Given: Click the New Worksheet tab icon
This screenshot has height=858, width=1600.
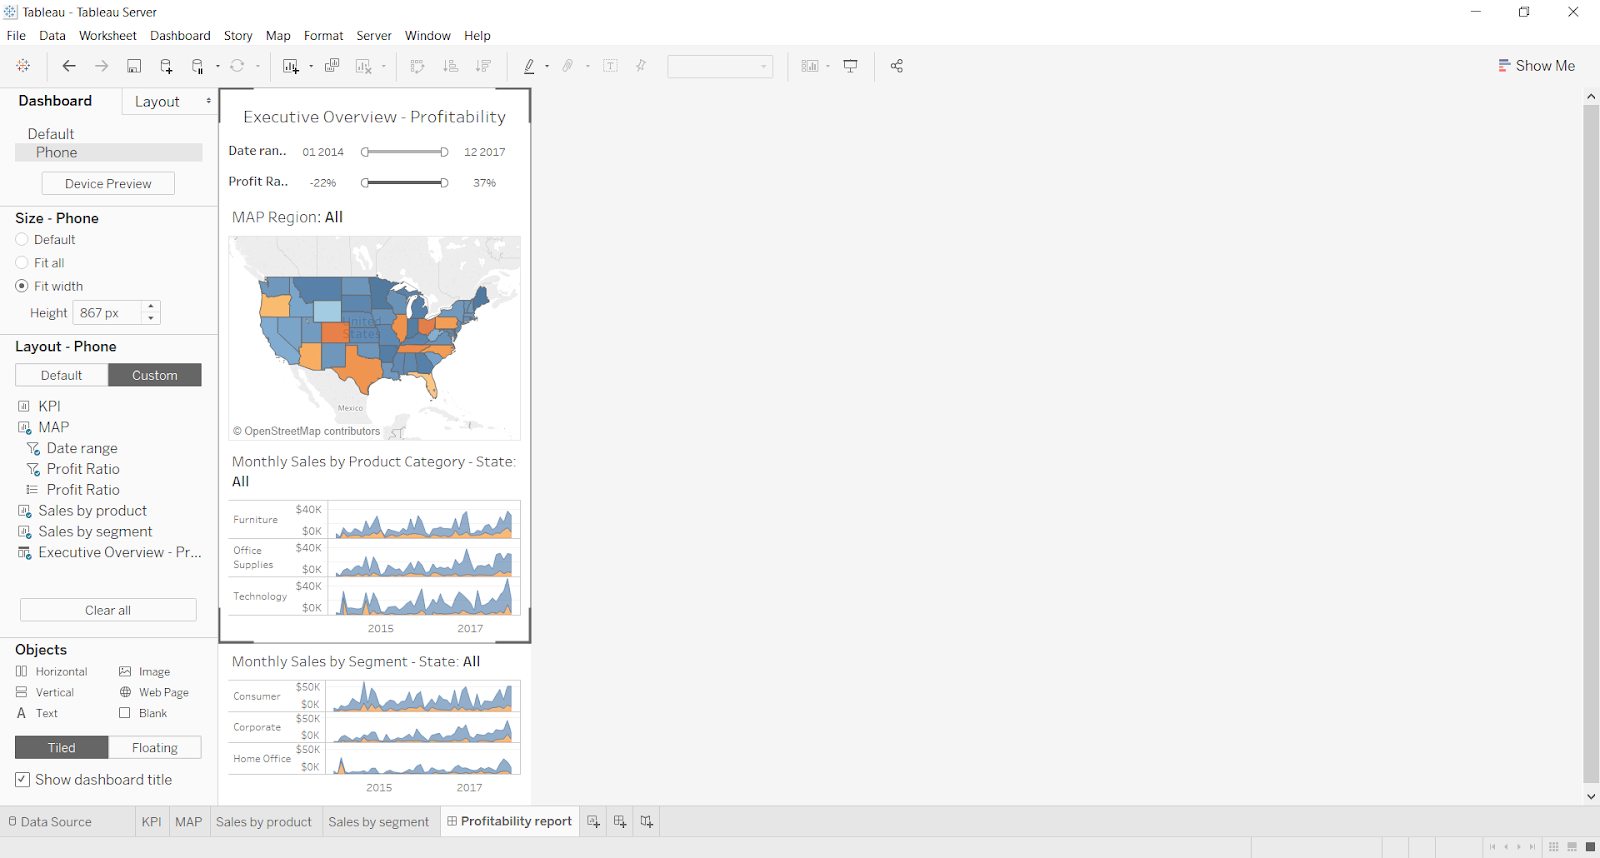Looking at the screenshot, I should (x=594, y=821).
